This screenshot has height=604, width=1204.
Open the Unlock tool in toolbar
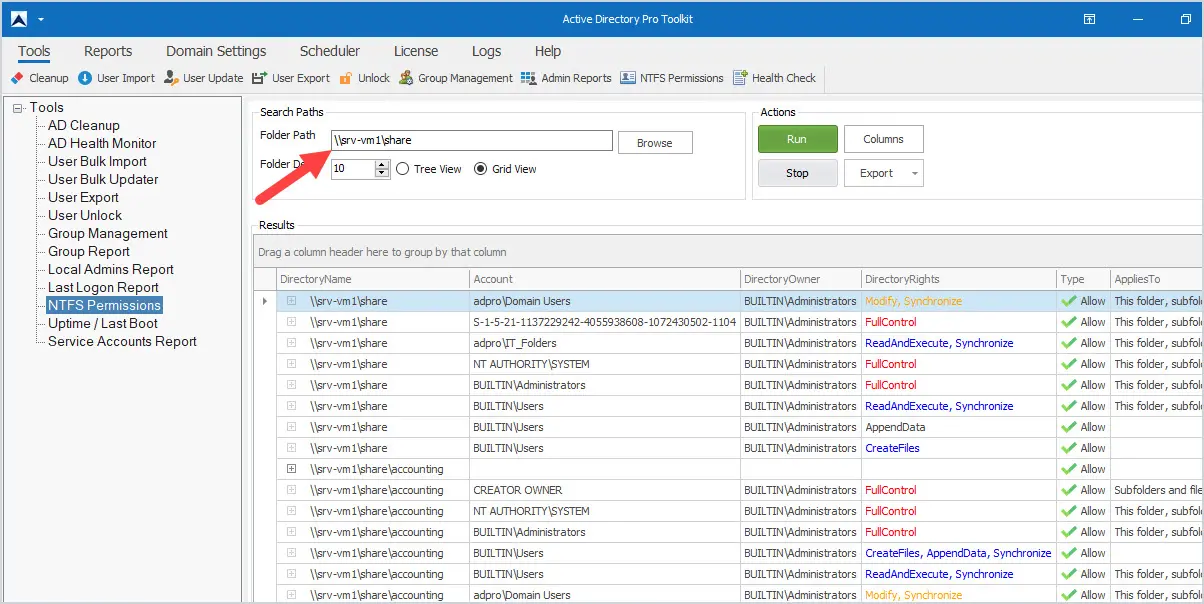coord(365,78)
